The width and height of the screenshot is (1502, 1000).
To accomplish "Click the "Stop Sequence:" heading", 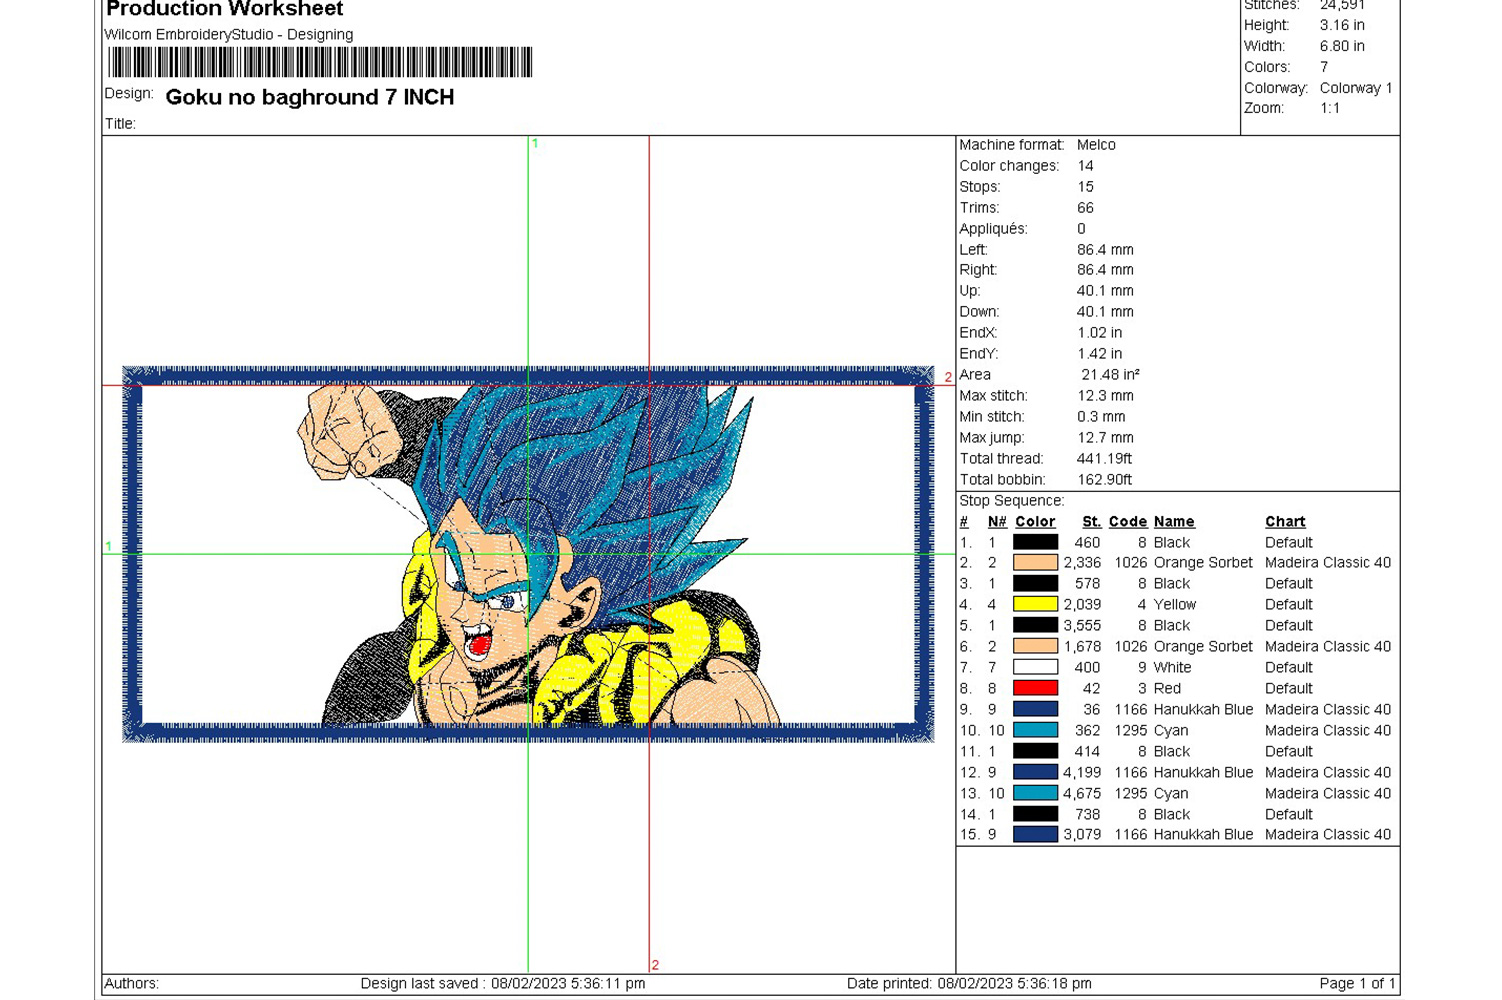I will (1012, 501).
